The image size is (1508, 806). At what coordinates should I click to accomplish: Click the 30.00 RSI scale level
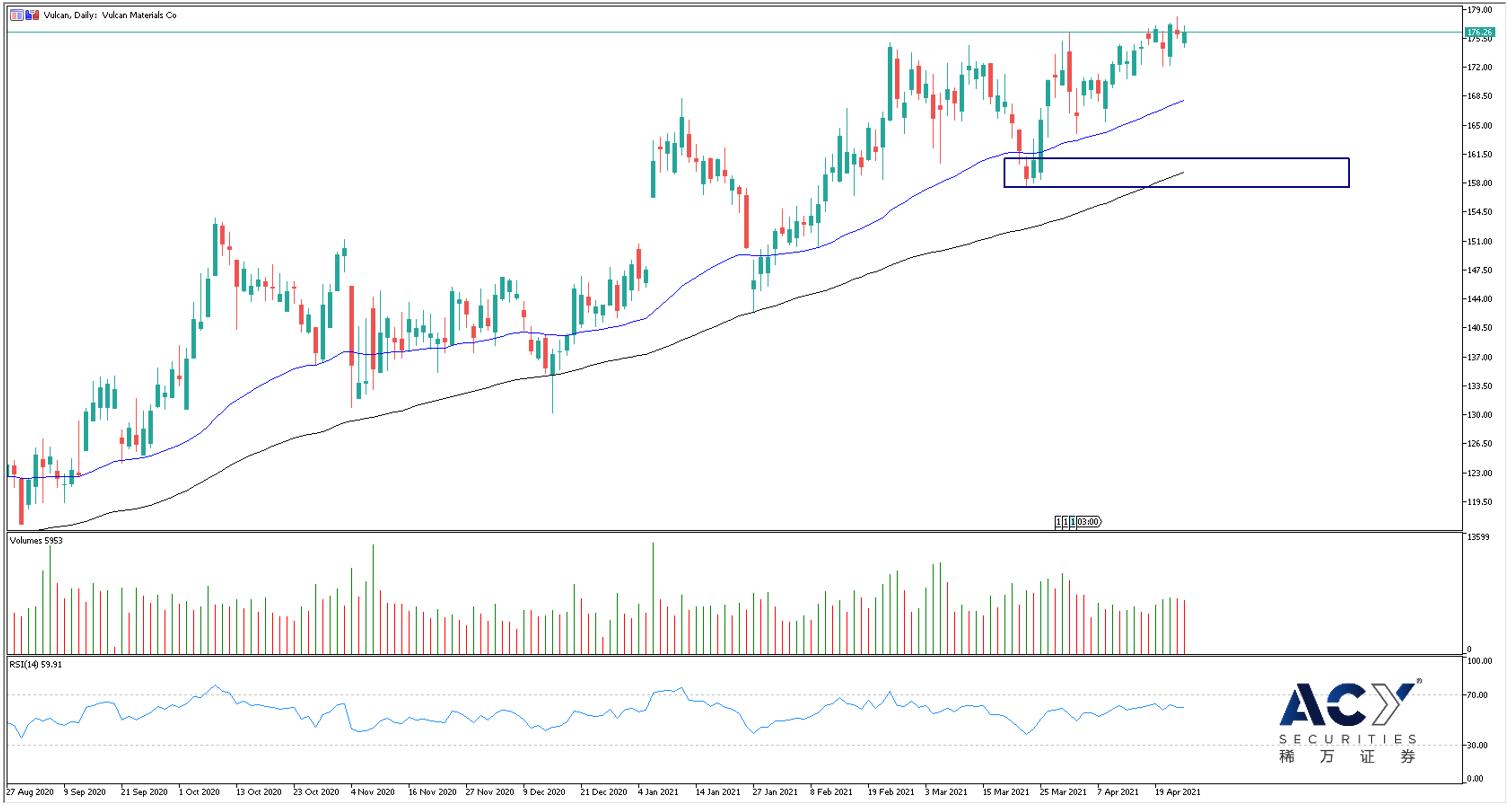tap(1478, 745)
